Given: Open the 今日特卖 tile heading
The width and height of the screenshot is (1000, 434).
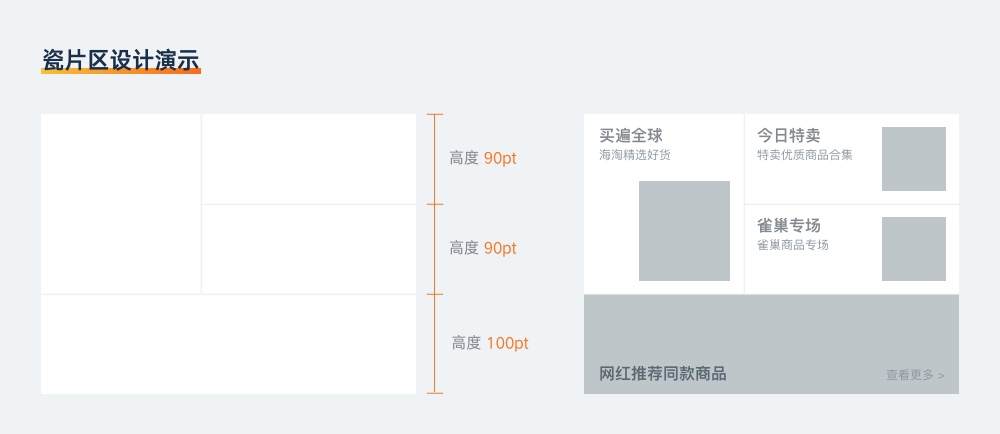Looking at the screenshot, I should point(789,136).
